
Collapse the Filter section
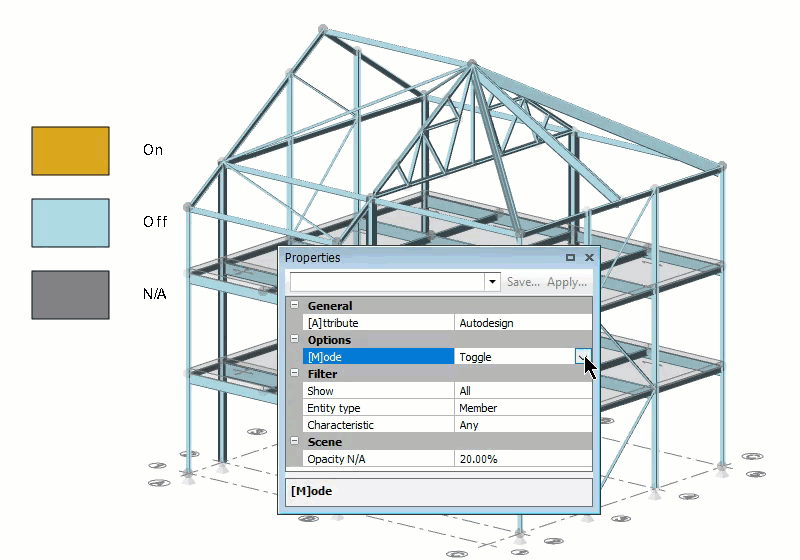click(x=294, y=373)
